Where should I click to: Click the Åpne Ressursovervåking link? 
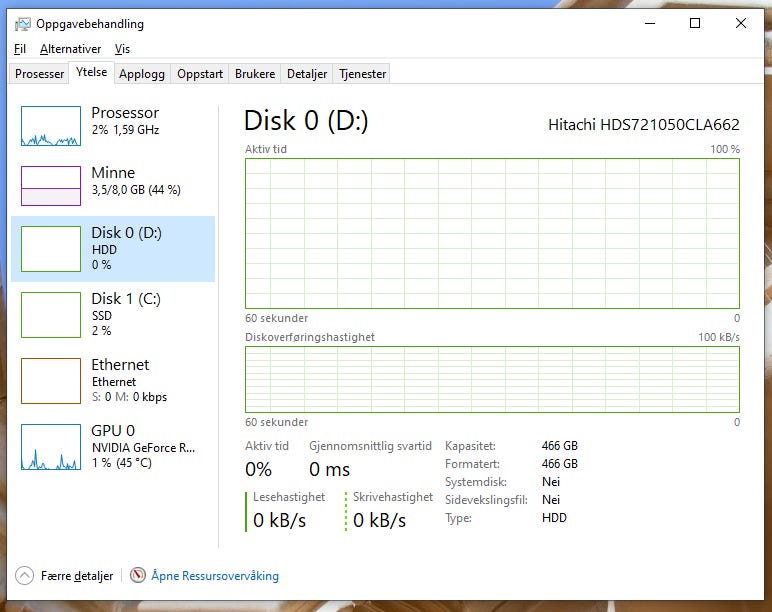click(x=215, y=576)
